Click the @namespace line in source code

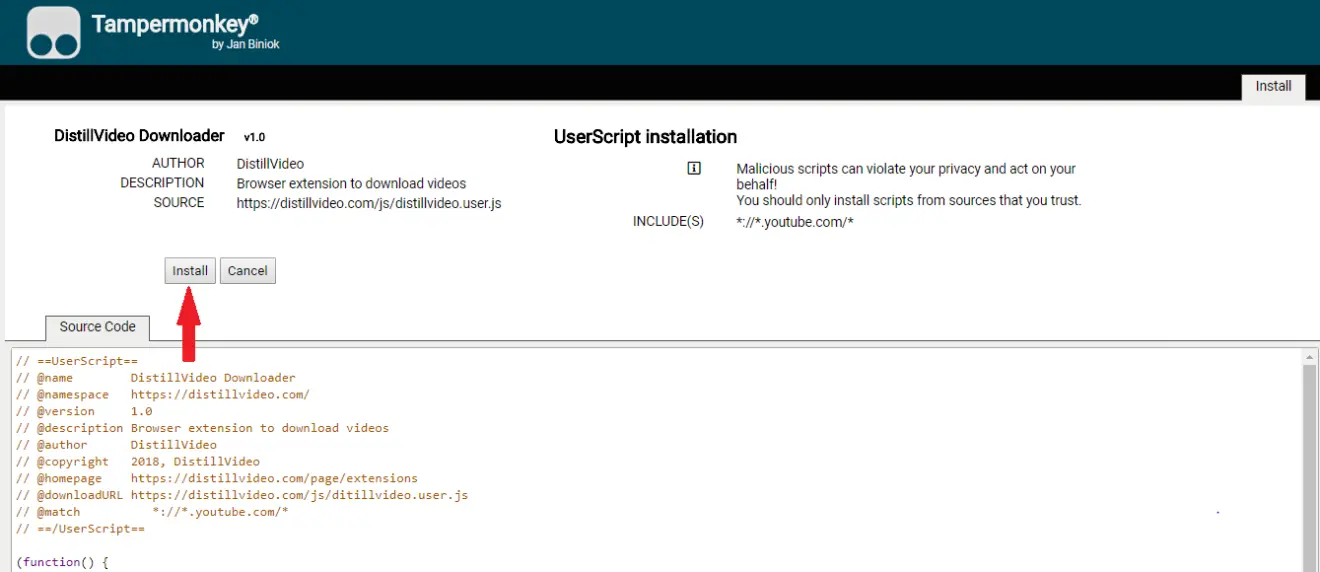163,395
